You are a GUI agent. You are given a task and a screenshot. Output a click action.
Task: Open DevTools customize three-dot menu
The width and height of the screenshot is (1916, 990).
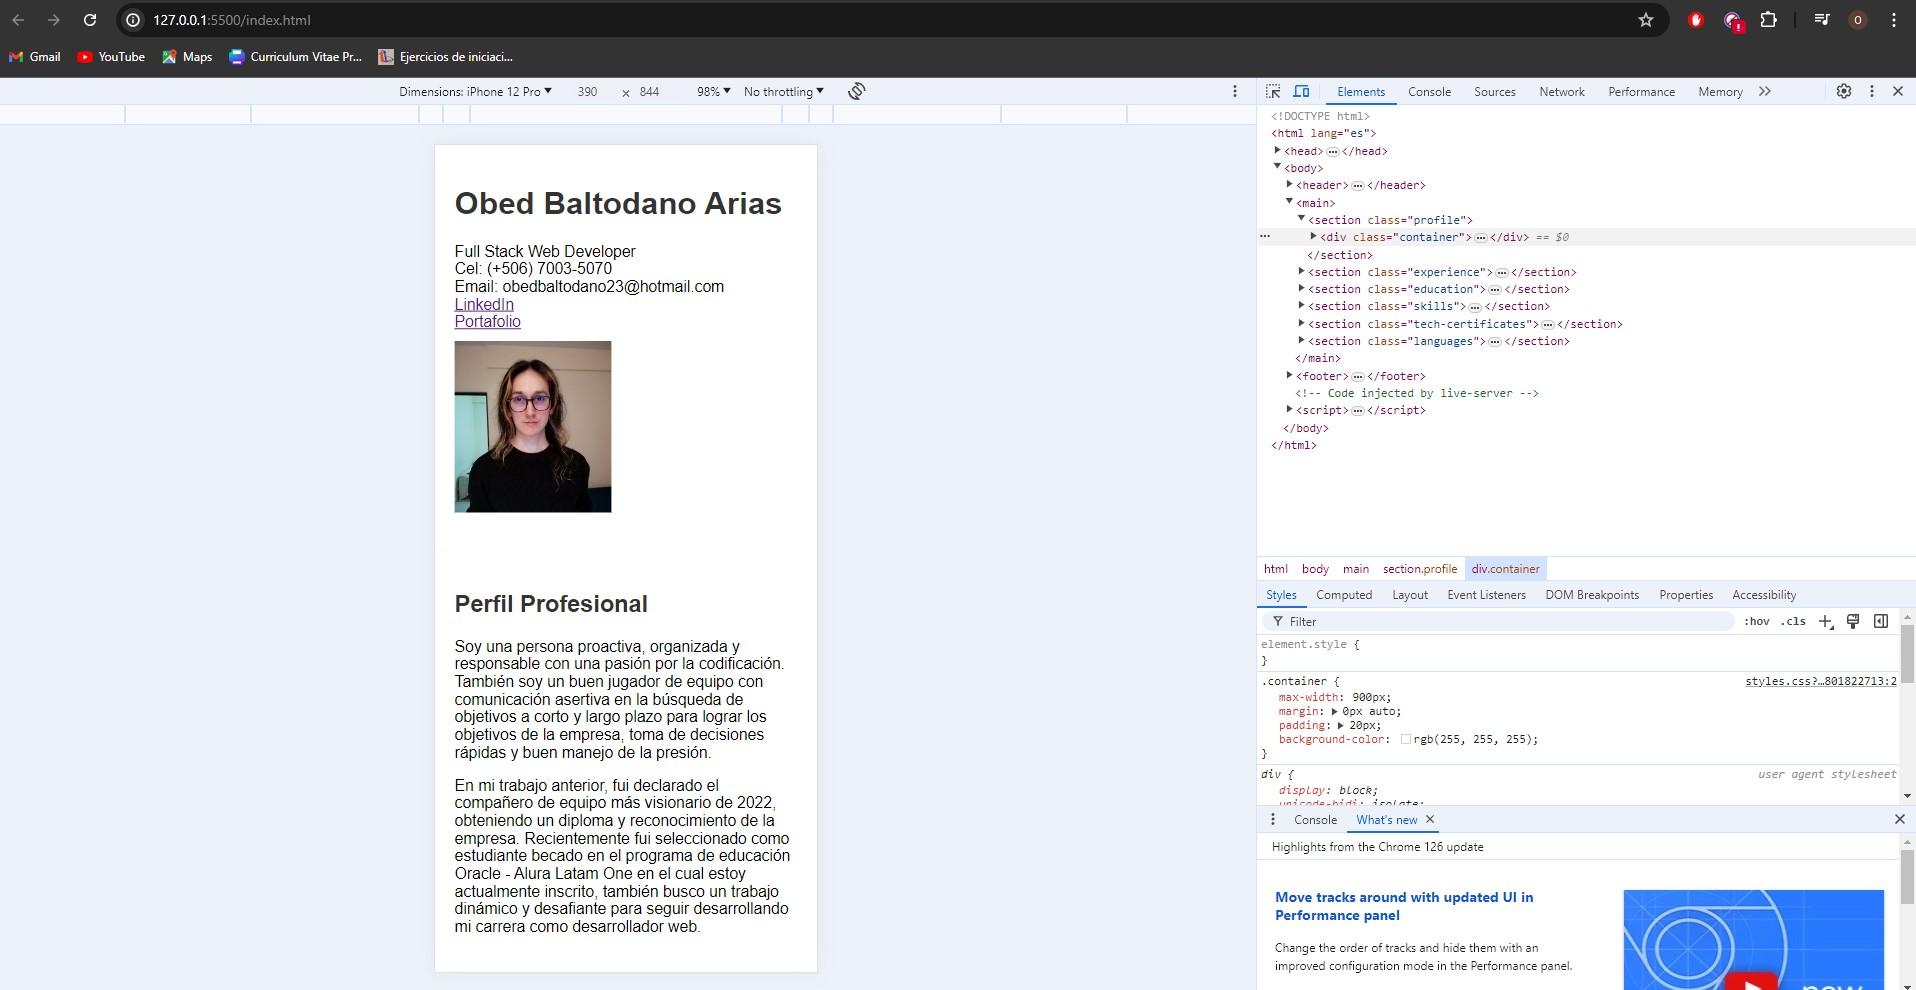pyautogui.click(x=1872, y=91)
